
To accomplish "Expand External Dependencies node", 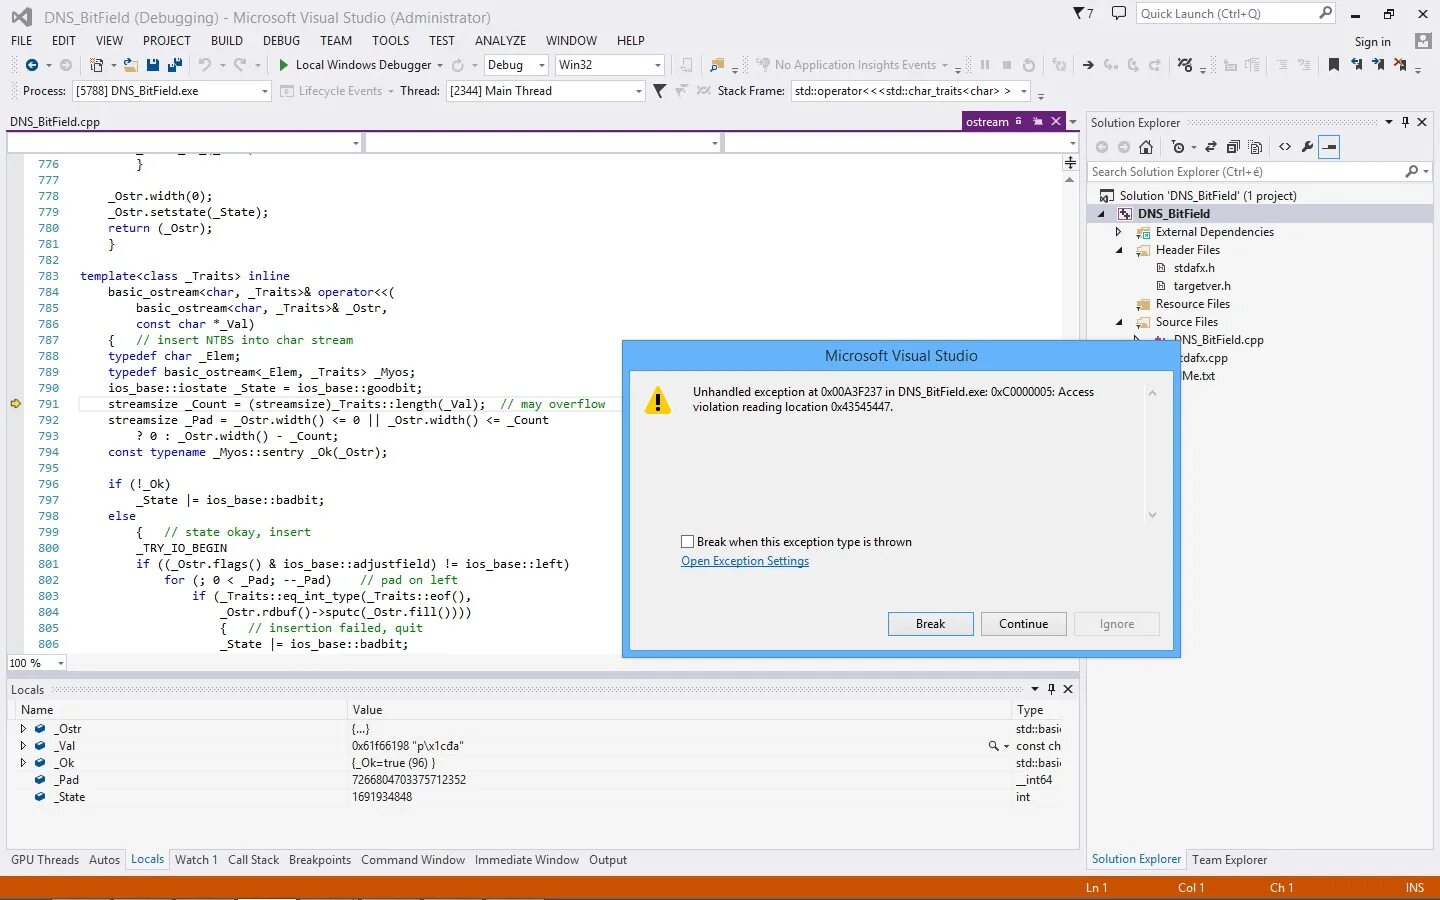I will click(1119, 232).
